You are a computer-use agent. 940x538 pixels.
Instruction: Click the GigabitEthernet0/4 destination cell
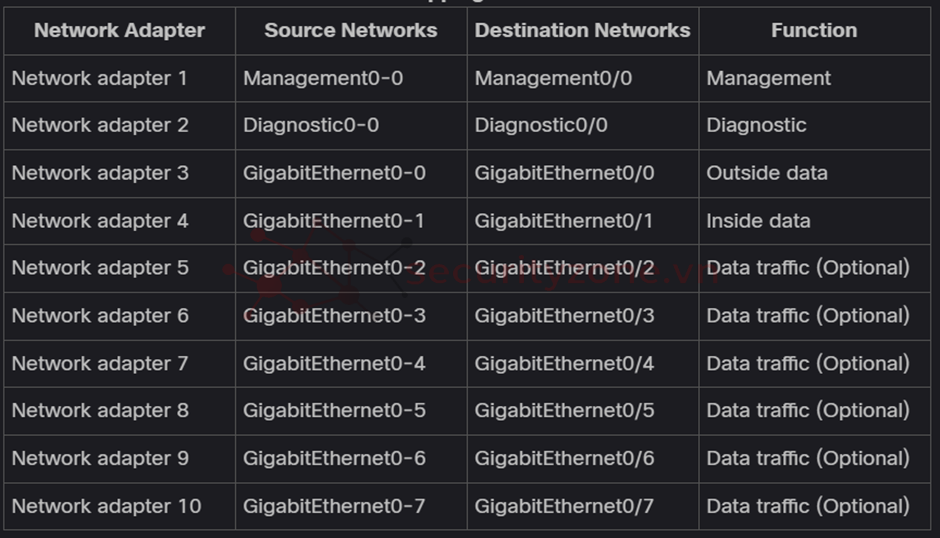click(x=564, y=363)
